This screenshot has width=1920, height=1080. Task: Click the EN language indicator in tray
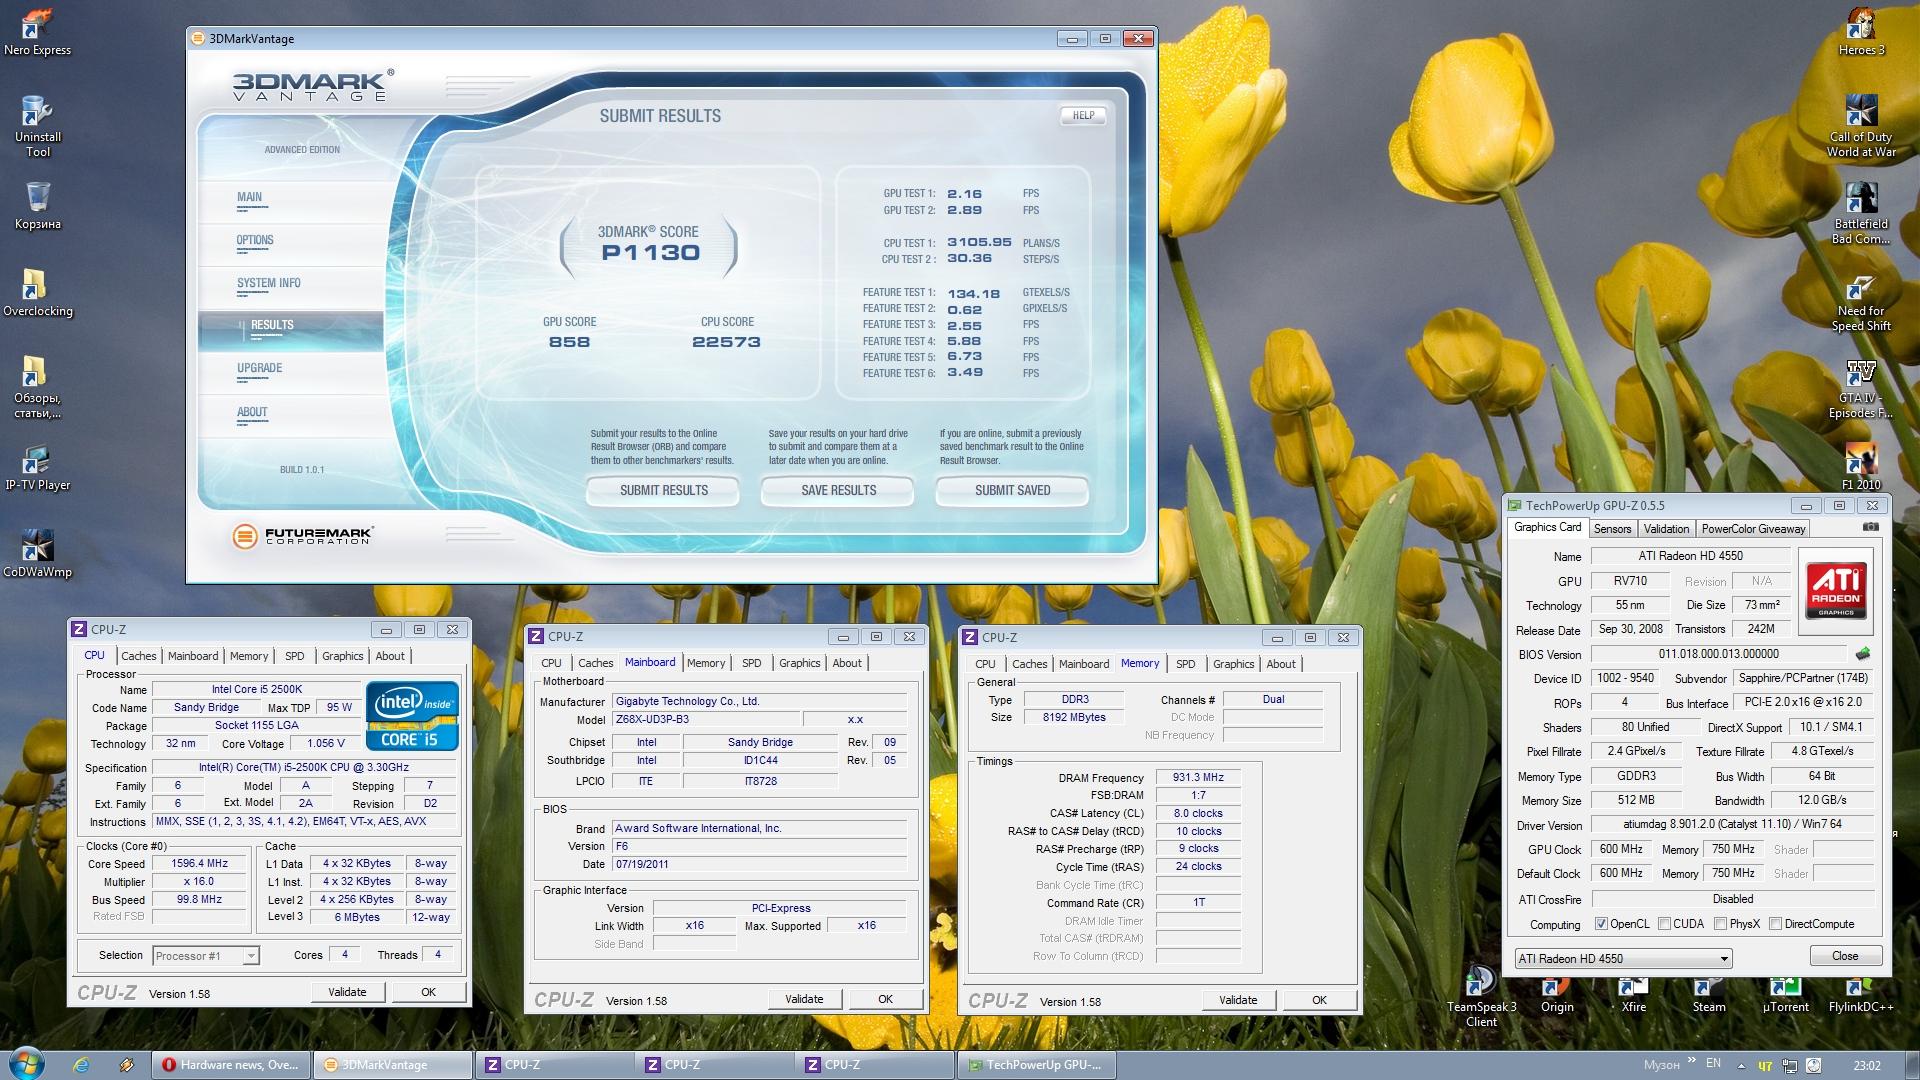tap(1713, 1063)
